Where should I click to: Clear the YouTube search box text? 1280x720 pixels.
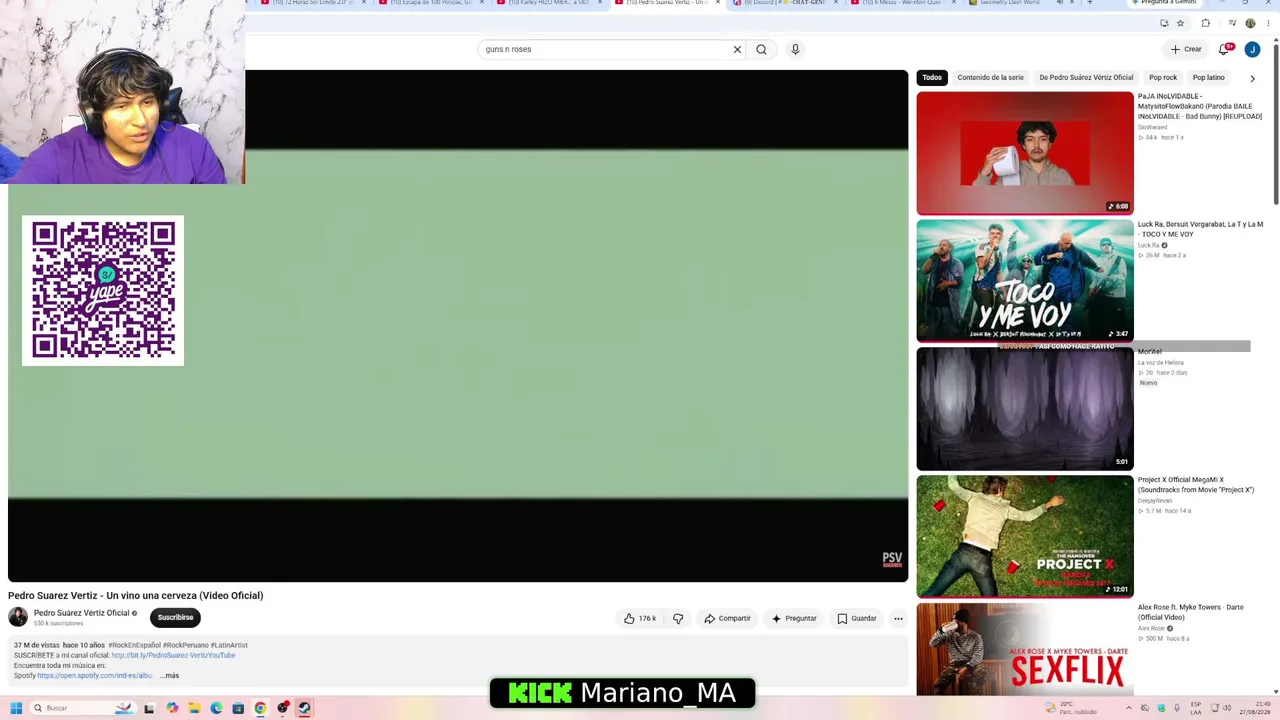point(737,49)
